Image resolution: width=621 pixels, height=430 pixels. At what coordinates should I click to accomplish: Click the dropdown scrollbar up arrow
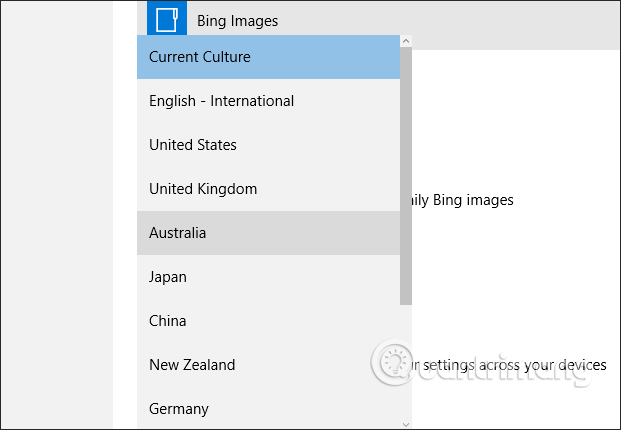[405, 42]
